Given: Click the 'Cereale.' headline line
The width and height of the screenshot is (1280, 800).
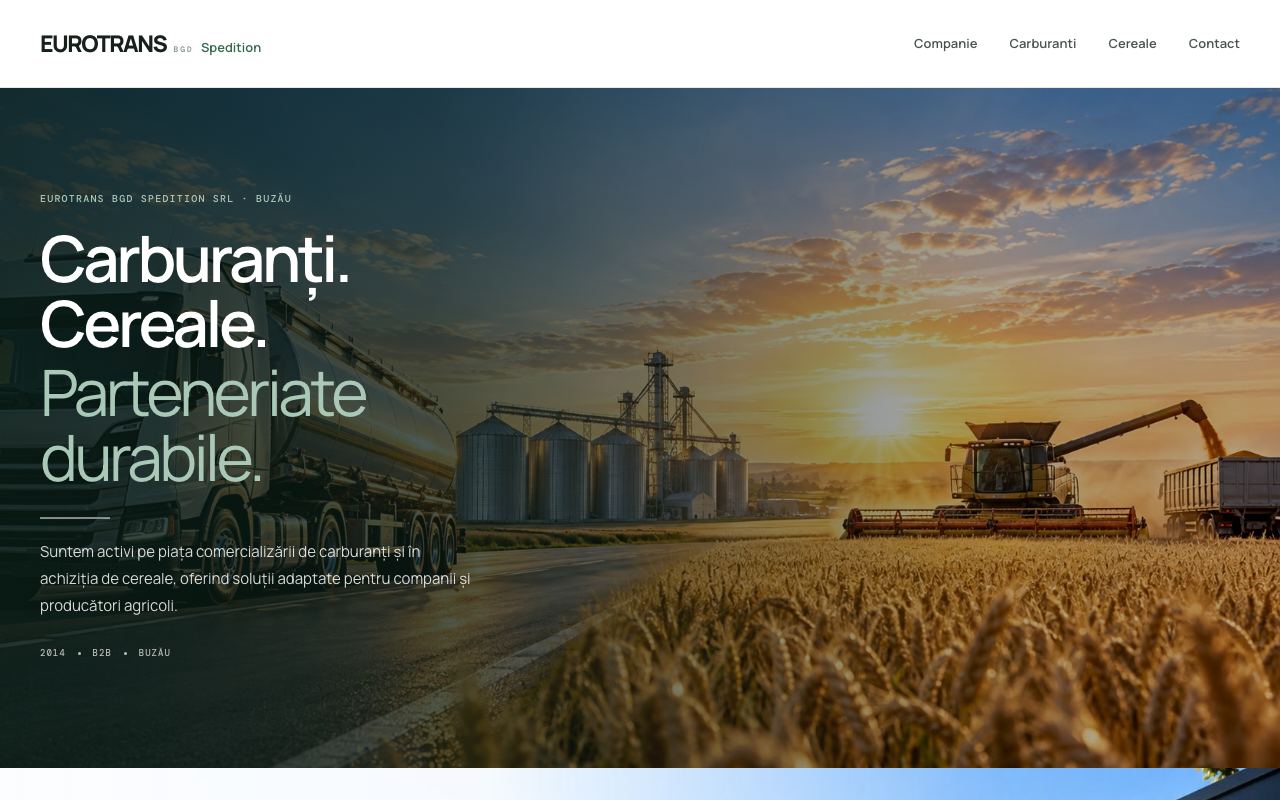Looking at the screenshot, I should (x=154, y=325).
